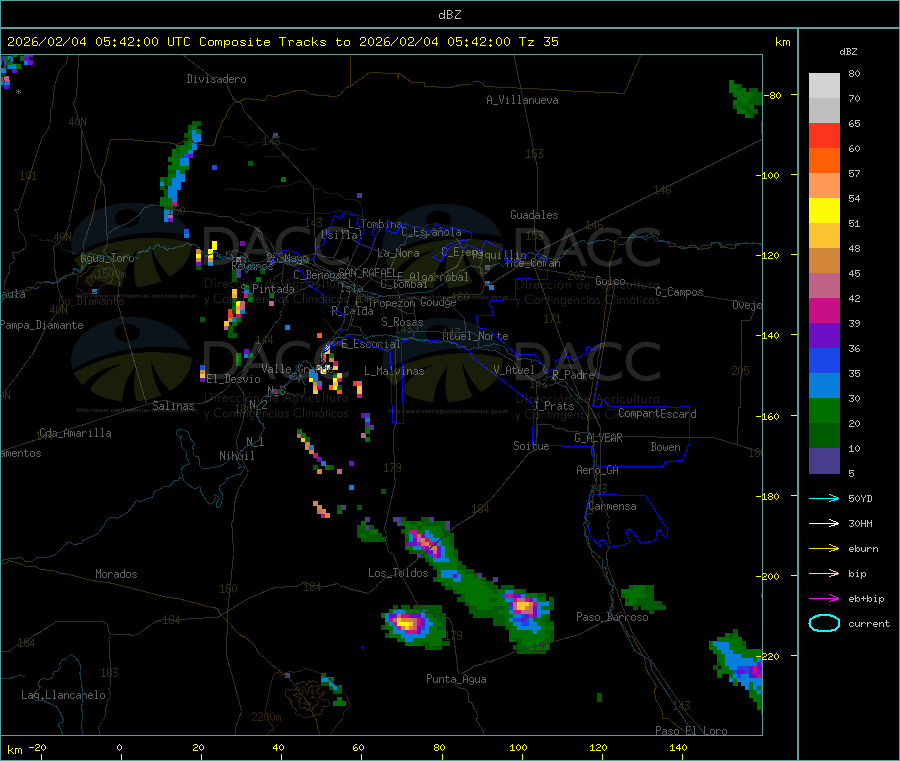Click the 'CompantEscard' map label

[x=658, y=414]
